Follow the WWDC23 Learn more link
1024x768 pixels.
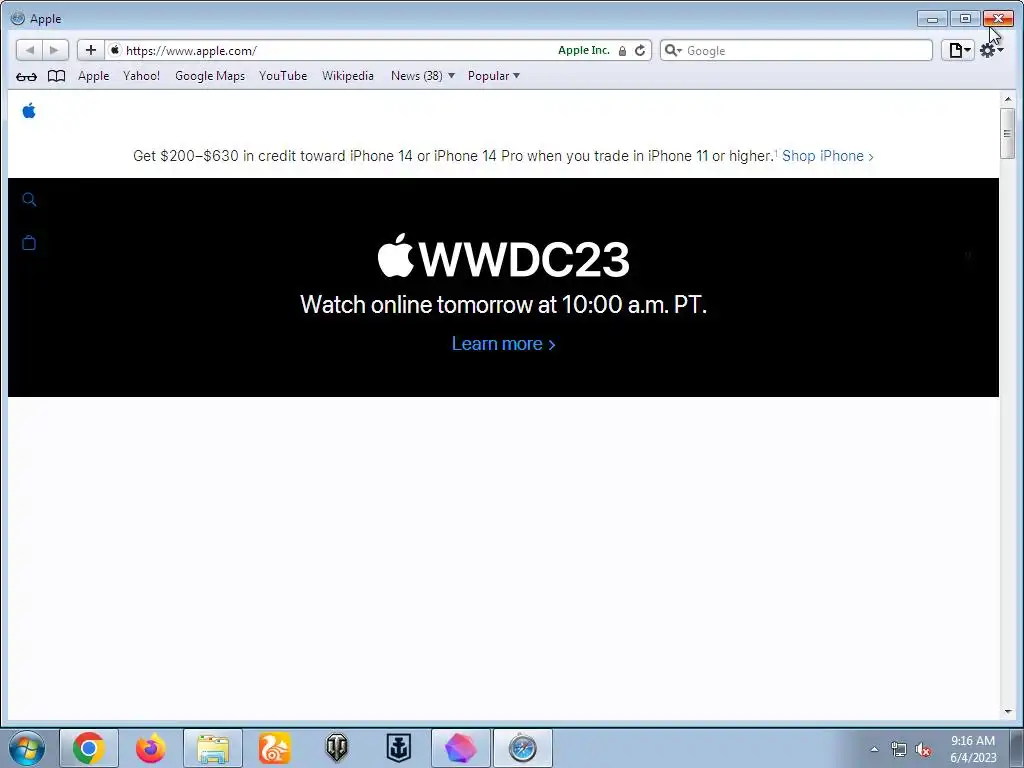pos(504,344)
